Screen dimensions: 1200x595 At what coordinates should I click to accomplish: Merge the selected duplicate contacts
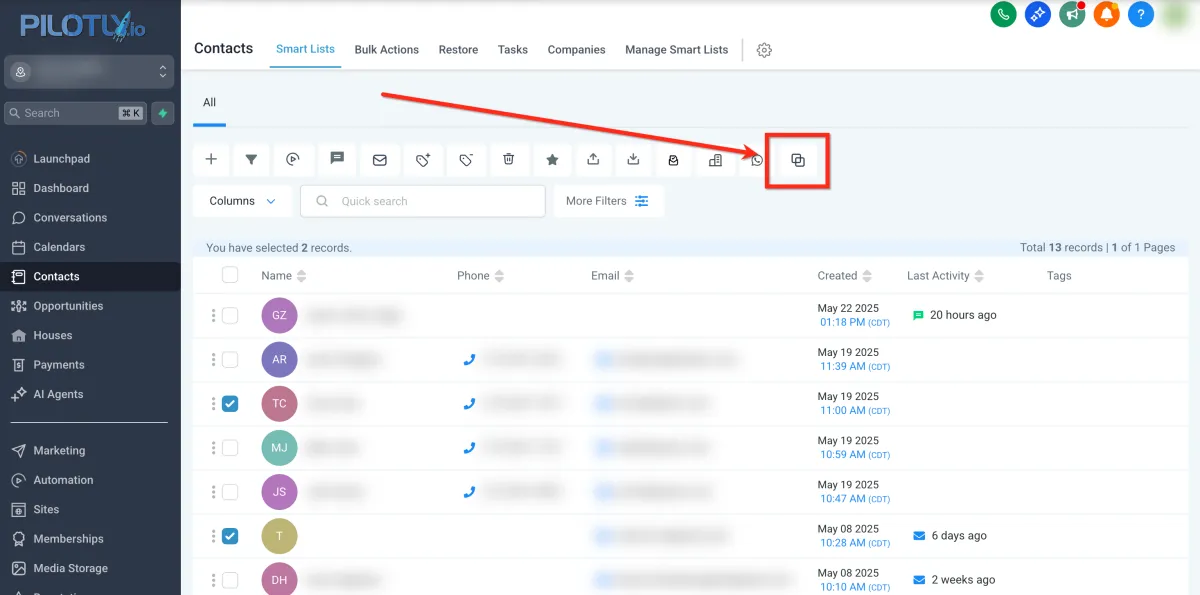[797, 159]
